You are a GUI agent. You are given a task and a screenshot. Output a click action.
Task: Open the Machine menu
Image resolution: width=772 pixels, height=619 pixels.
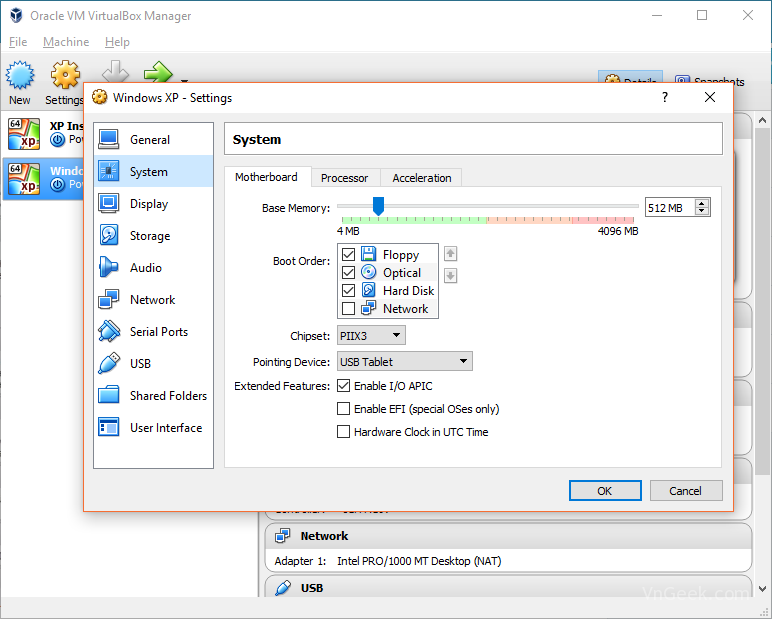[x=66, y=42]
